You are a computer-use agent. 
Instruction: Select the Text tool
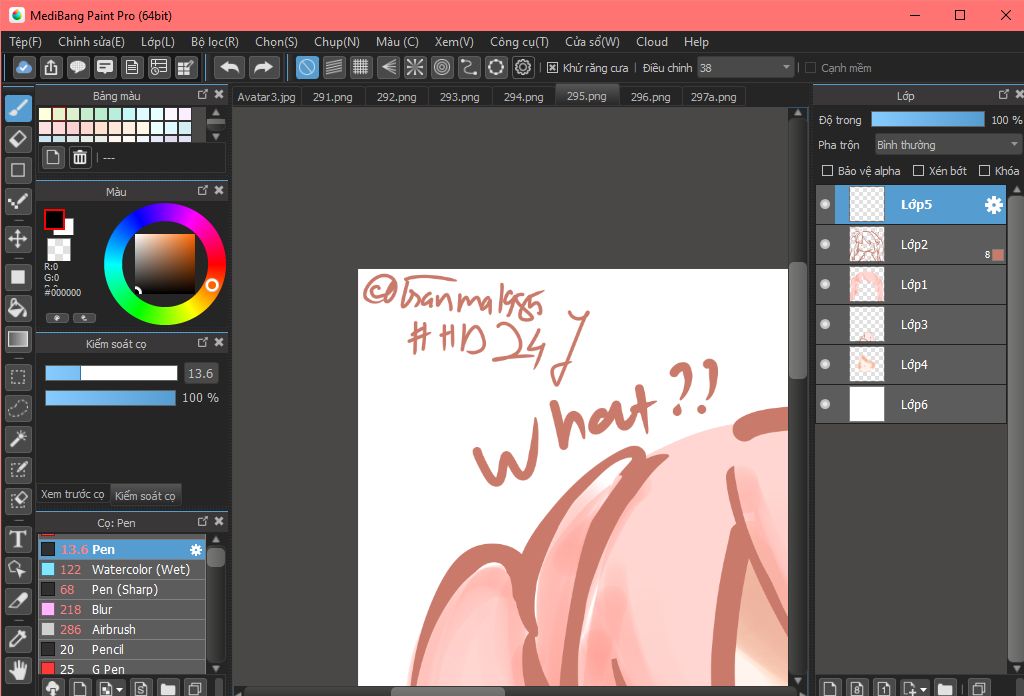18,539
